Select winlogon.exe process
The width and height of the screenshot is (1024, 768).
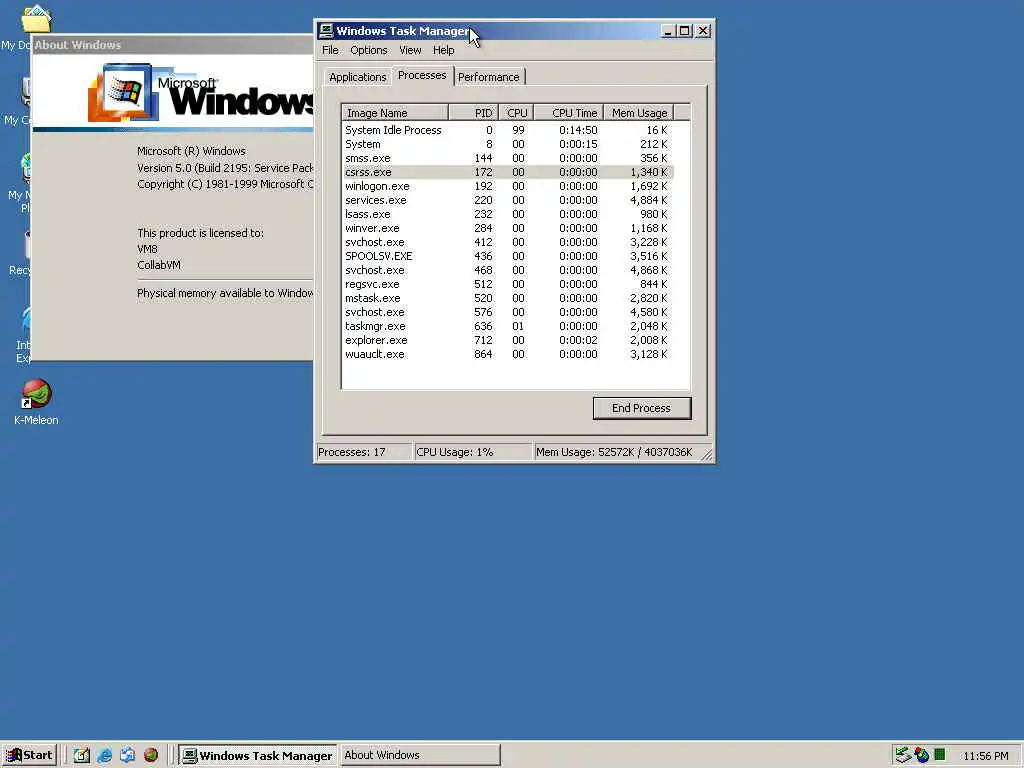tap(507, 186)
